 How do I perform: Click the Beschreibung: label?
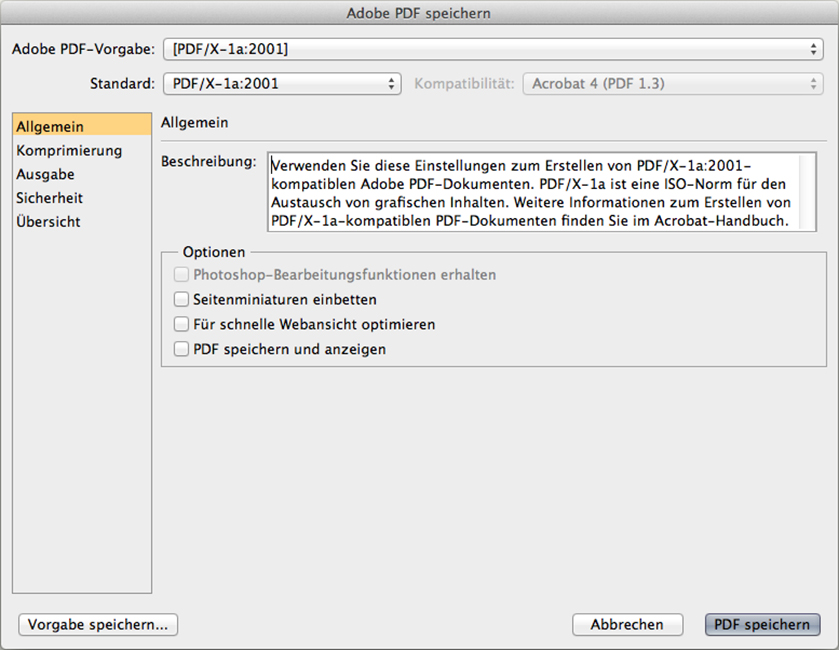click(209, 162)
